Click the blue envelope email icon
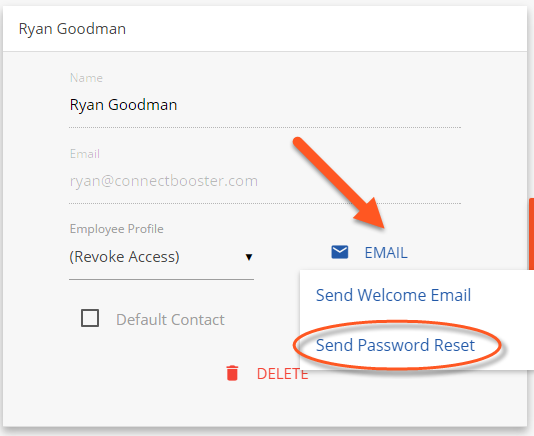 (340, 252)
